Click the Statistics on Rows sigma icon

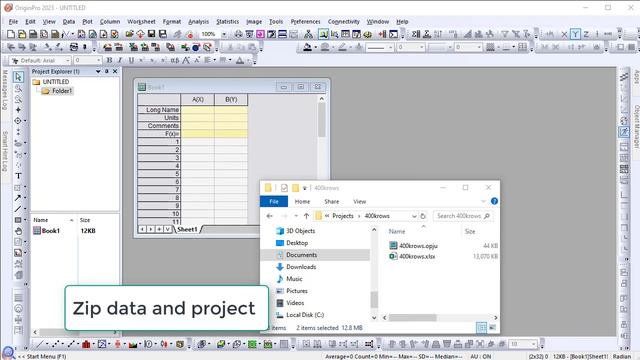[x=427, y=34]
